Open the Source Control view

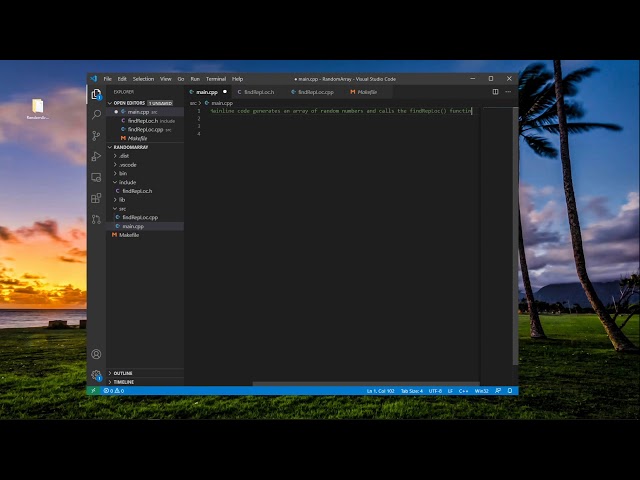96,135
